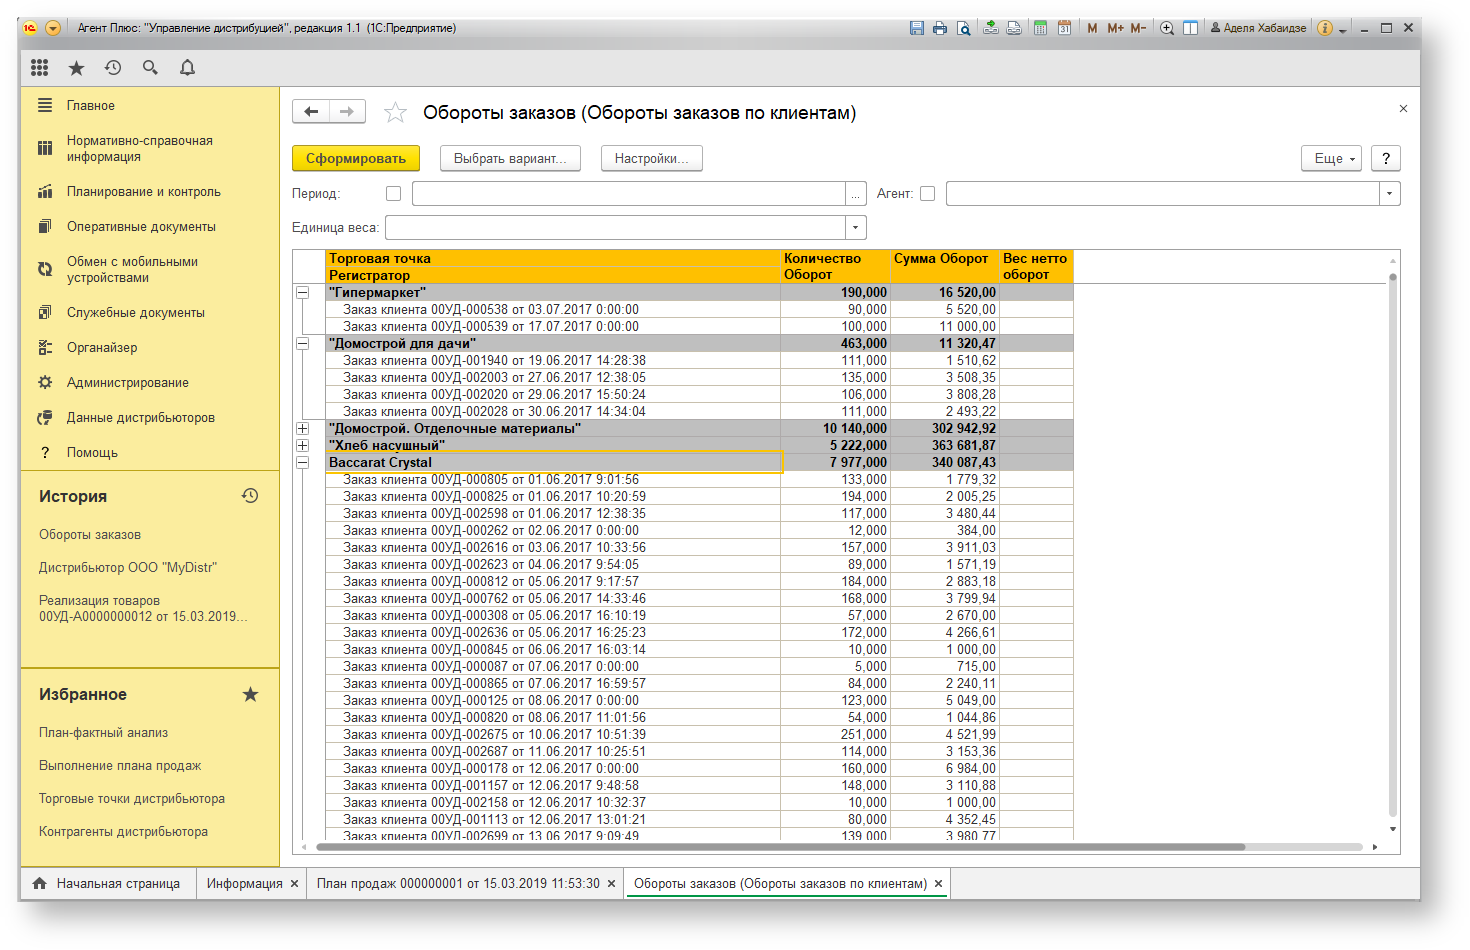The height and width of the screenshot is (950, 1470).
Task: Click the M+ memory add button
Action: point(1115,28)
